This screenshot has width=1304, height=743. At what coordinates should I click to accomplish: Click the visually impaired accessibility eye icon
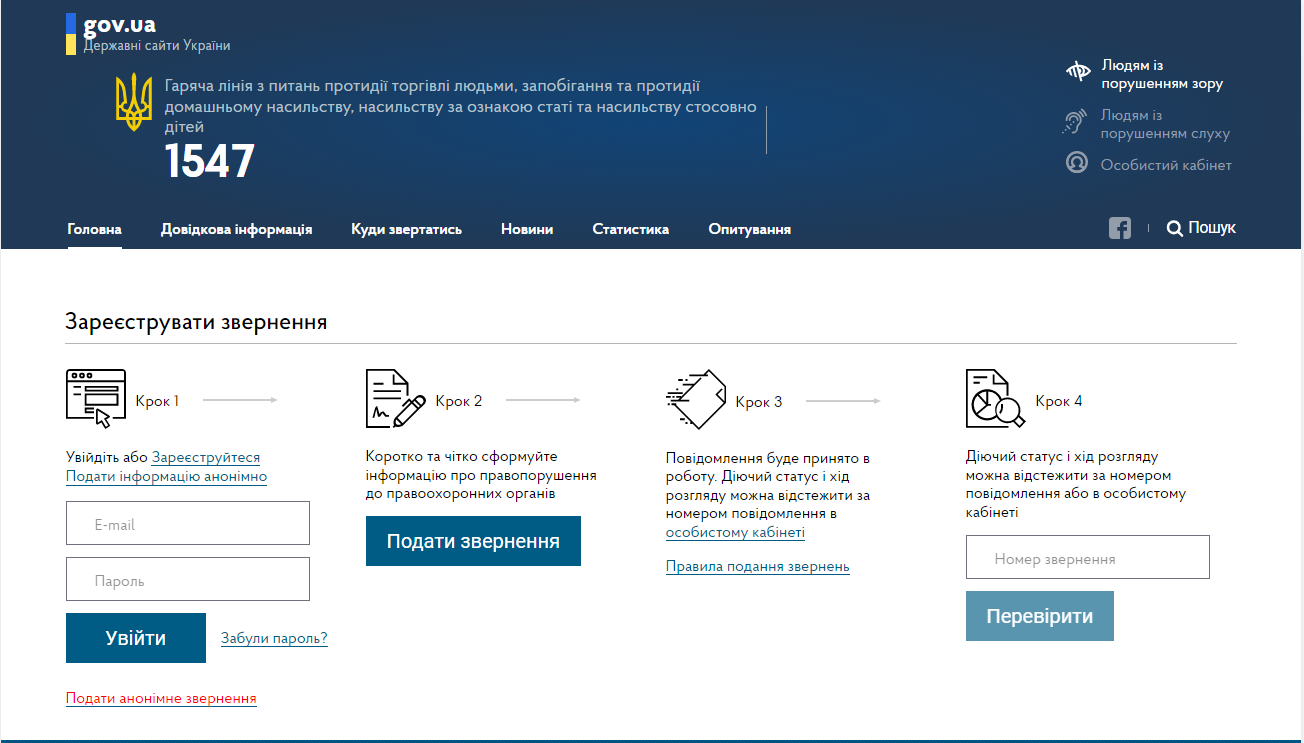tap(1077, 71)
